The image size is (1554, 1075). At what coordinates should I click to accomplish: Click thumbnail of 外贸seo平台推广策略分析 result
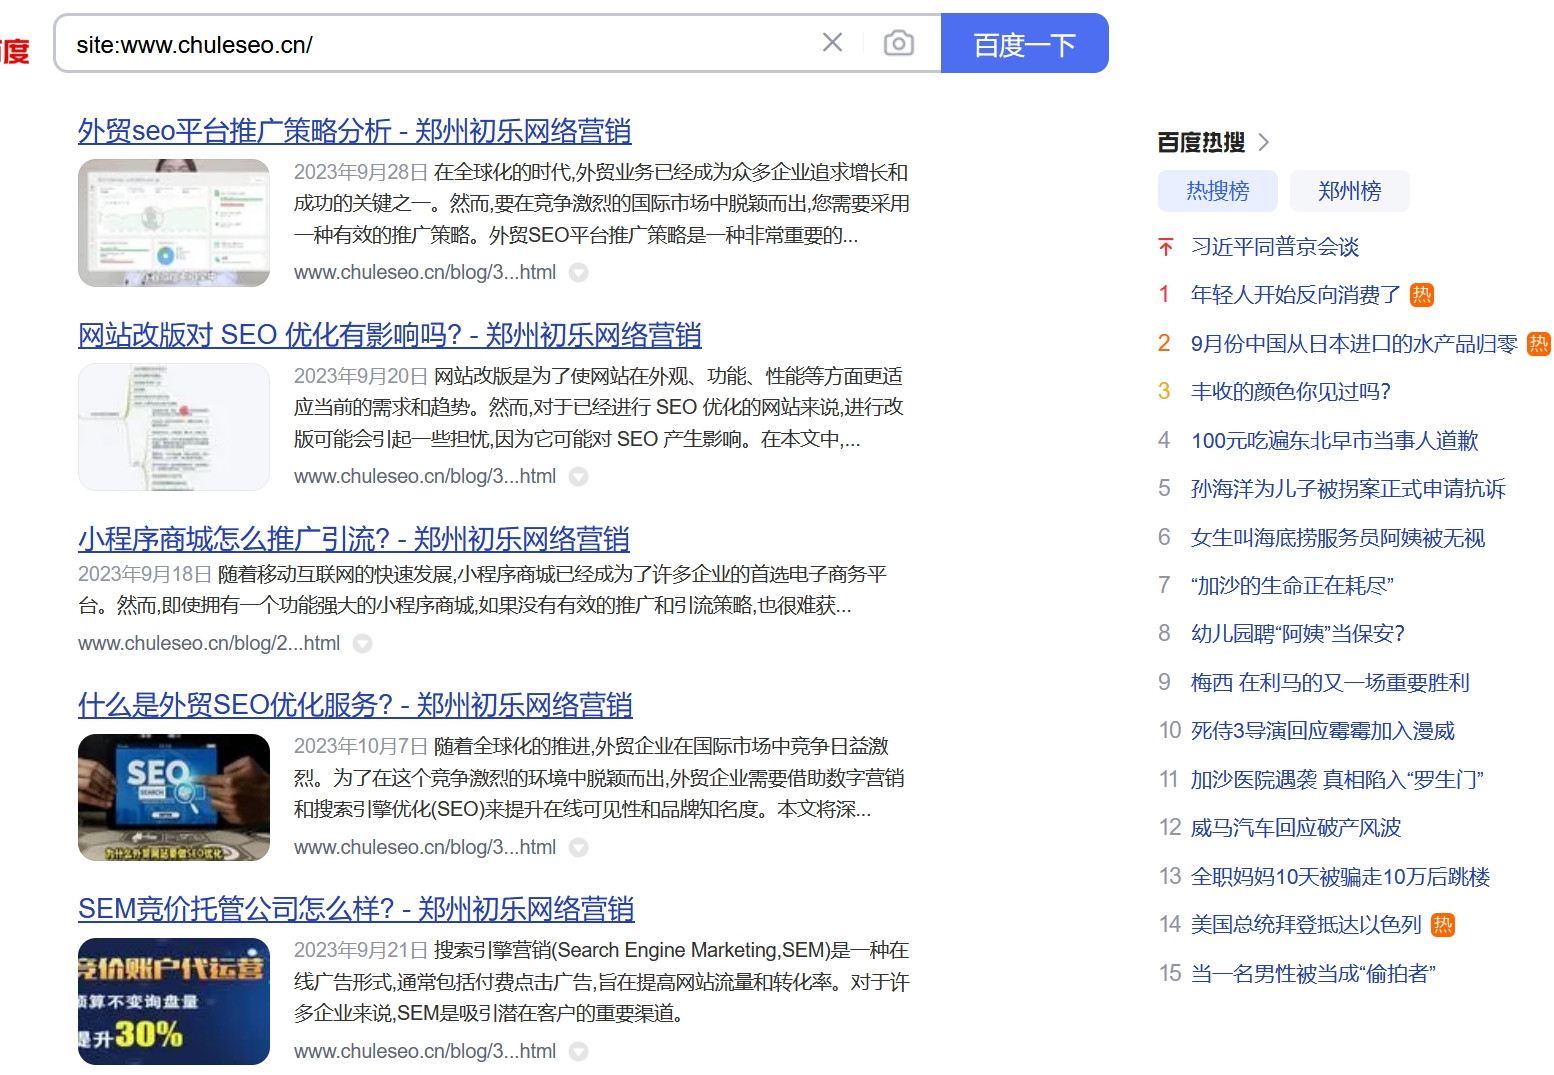point(174,223)
